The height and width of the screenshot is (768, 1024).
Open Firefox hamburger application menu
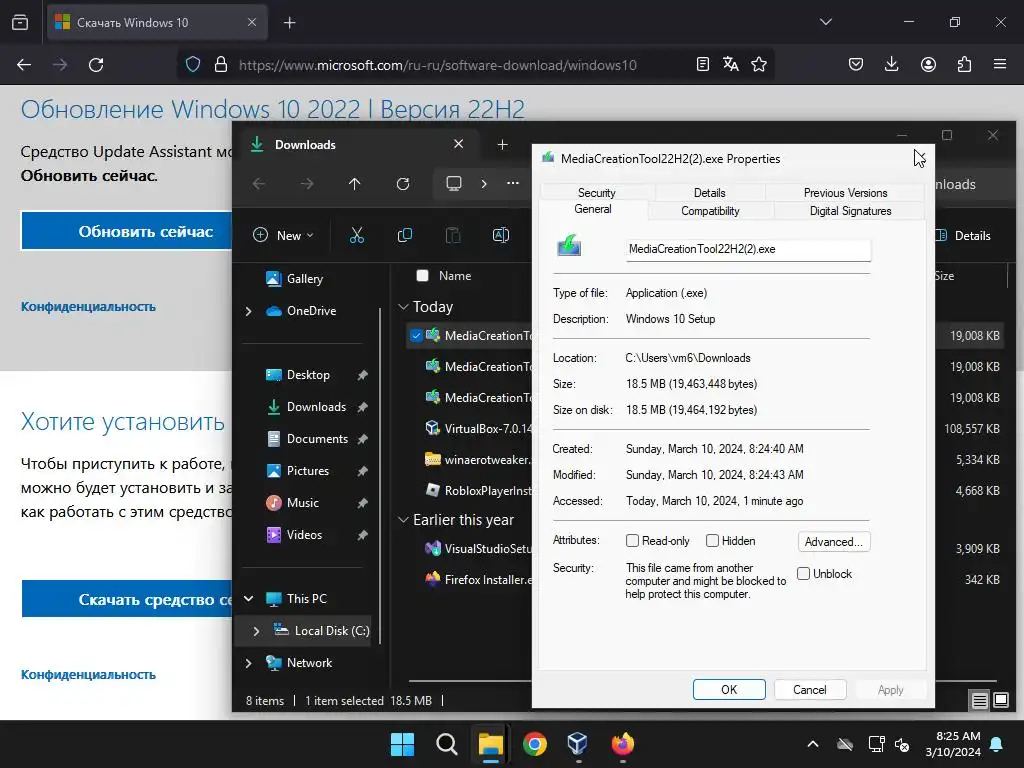click(x=1000, y=64)
